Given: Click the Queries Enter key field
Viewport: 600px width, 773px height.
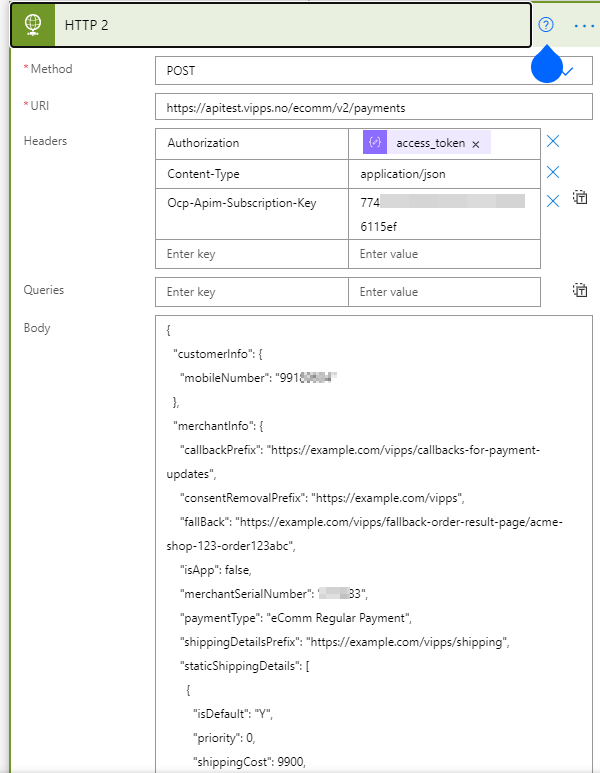Looking at the screenshot, I should [x=252, y=292].
